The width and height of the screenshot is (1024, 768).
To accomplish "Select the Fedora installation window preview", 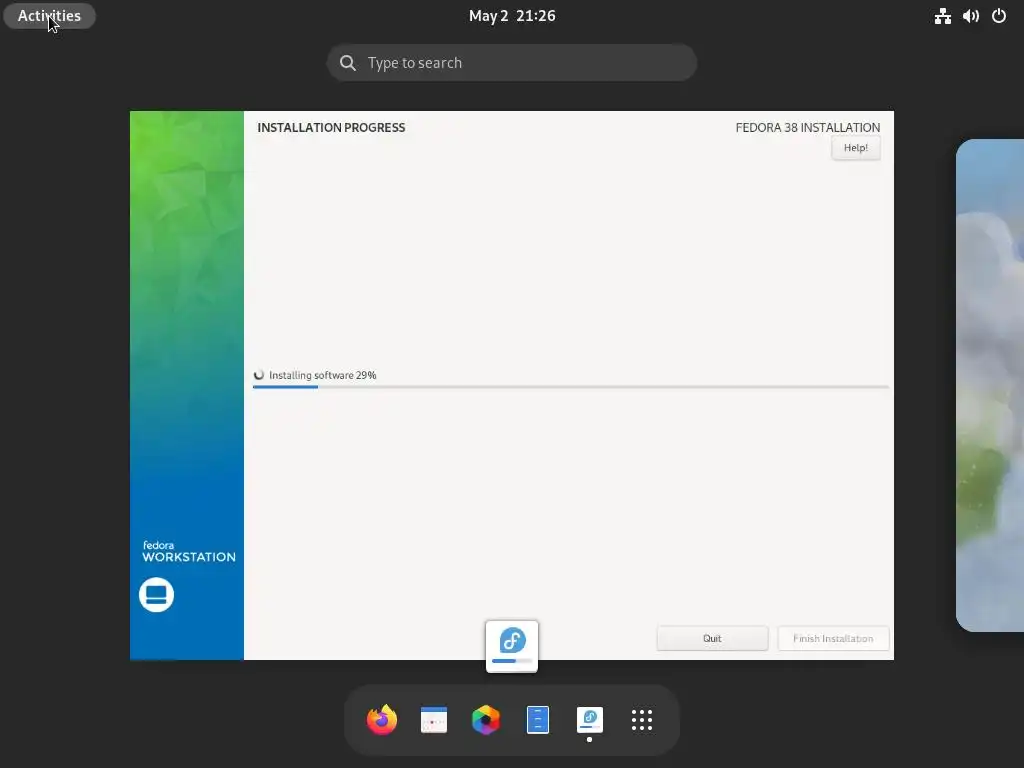I will [512, 385].
